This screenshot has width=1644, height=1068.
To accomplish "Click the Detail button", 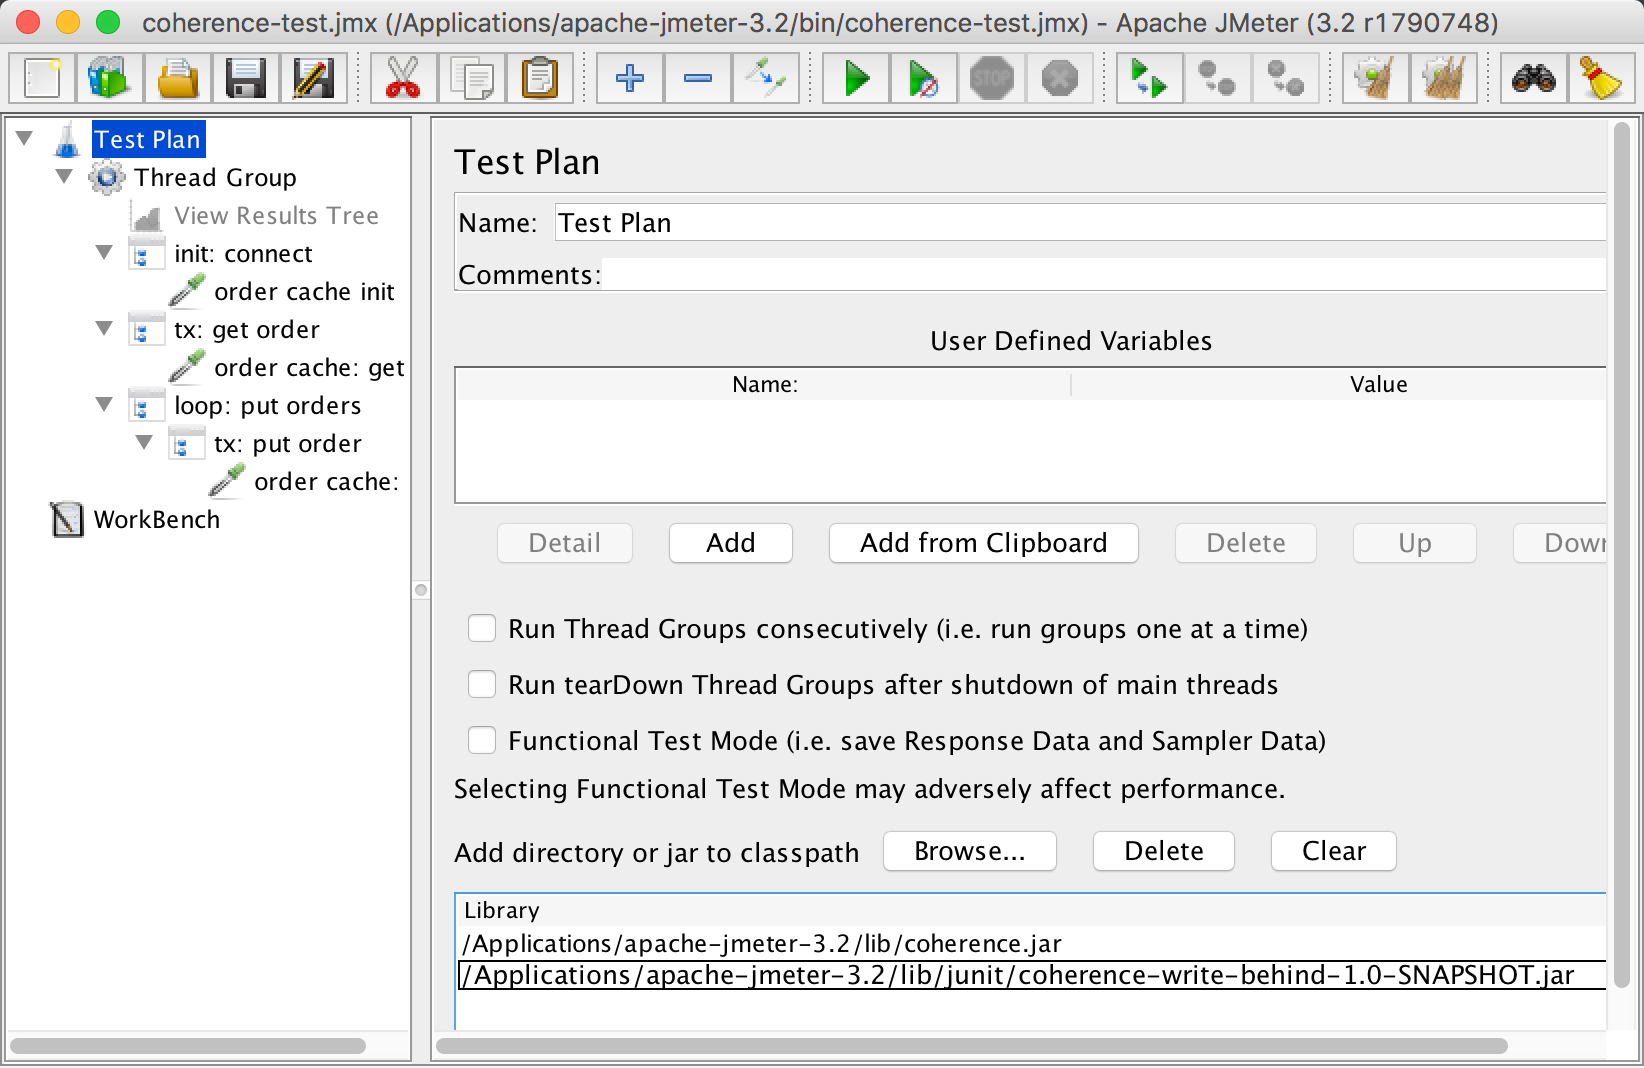I will [565, 543].
